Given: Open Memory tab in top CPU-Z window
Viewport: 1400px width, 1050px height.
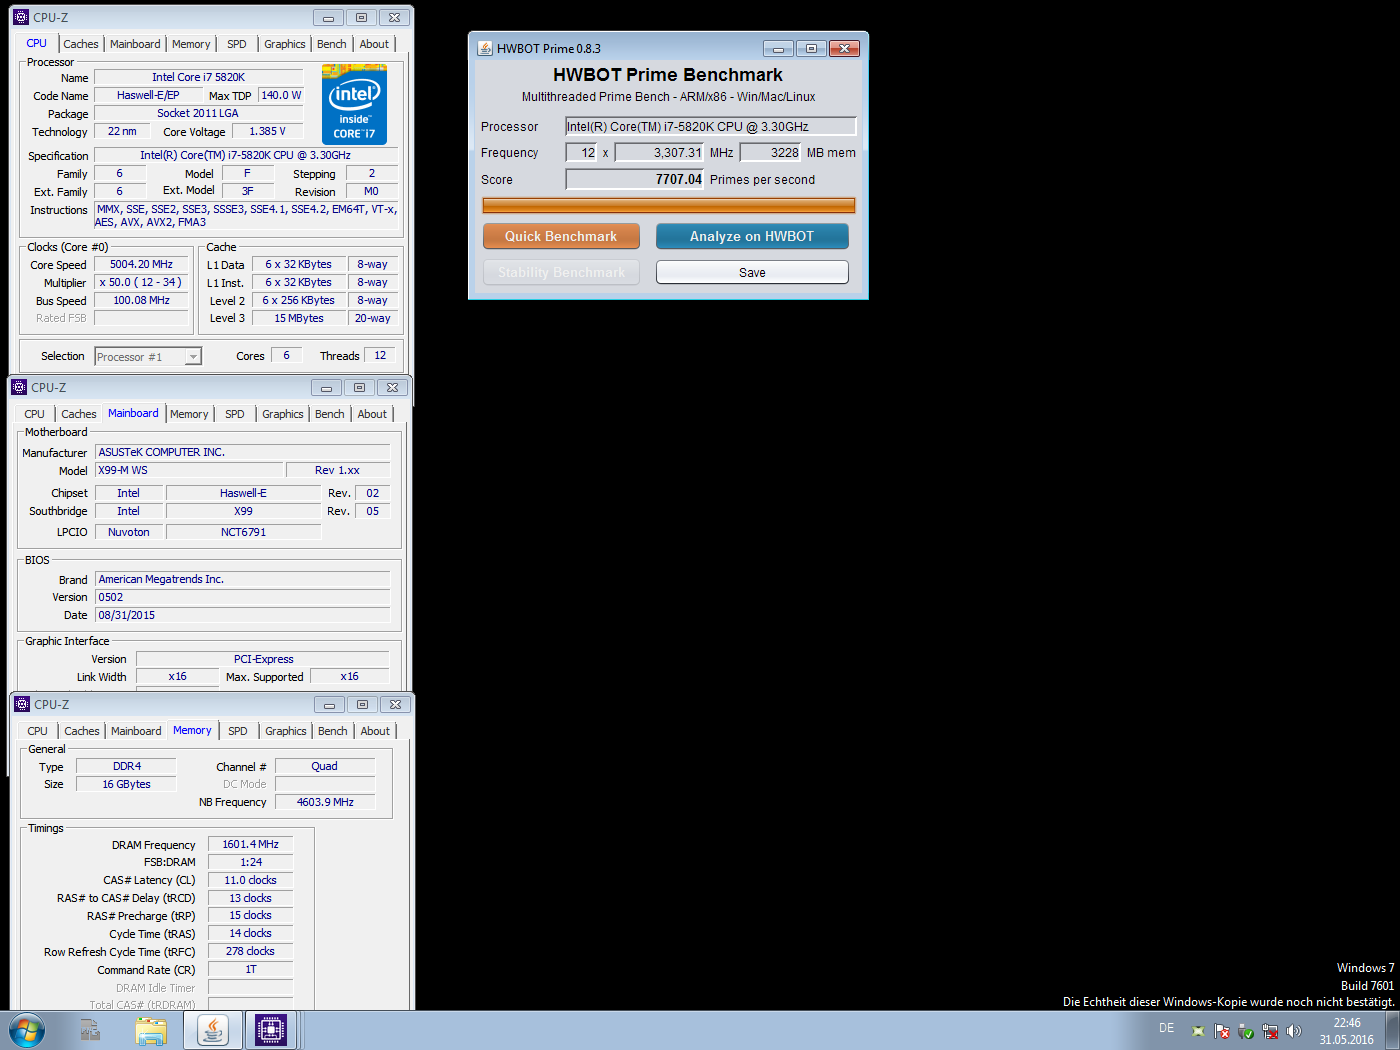Looking at the screenshot, I should point(191,44).
